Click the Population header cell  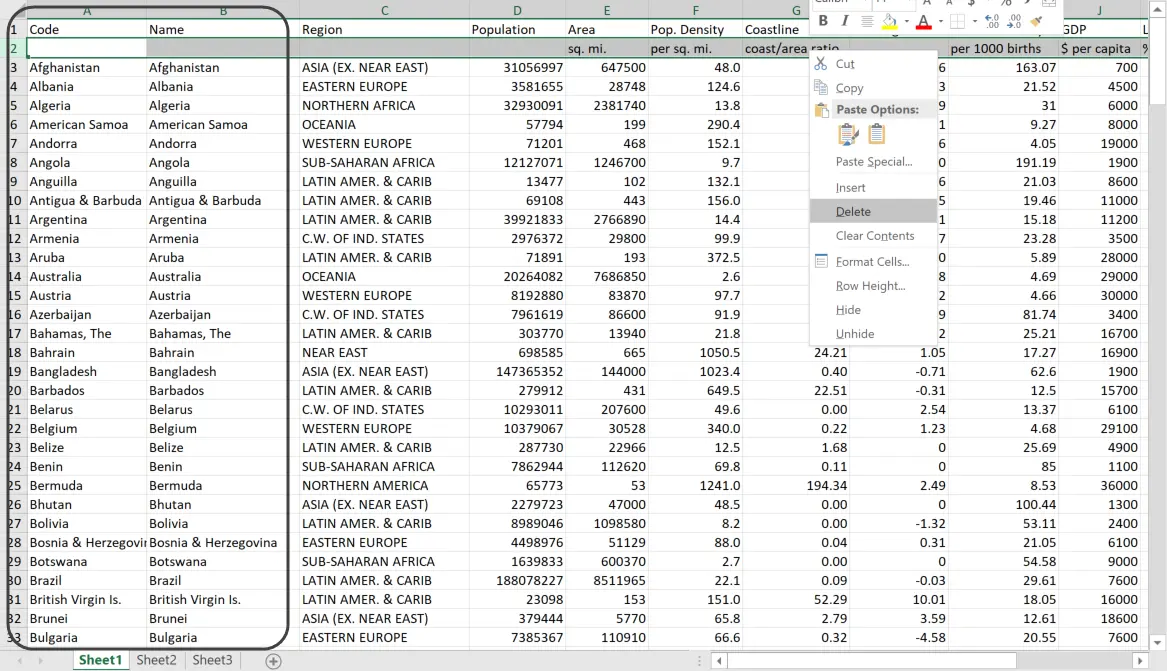(x=517, y=30)
